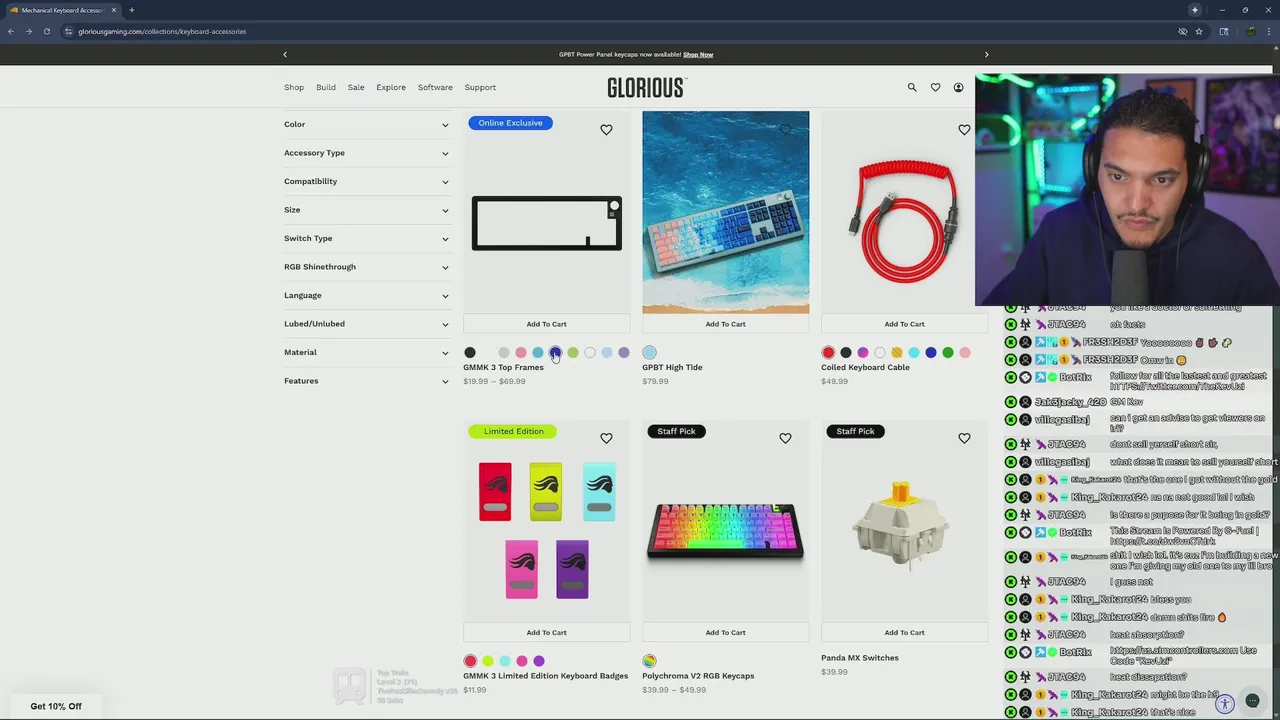Open Polychroma V2 RGB Keycaps product image

coord(725,521)
